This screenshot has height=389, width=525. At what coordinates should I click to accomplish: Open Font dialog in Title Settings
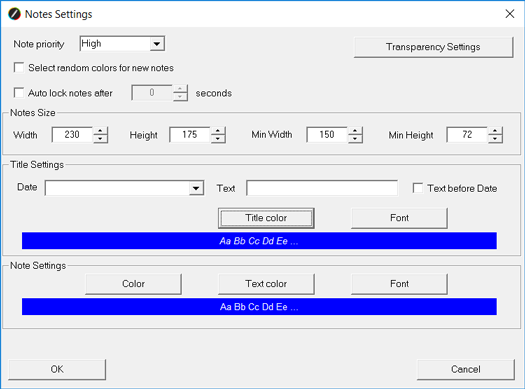click(x=399, y=218)
